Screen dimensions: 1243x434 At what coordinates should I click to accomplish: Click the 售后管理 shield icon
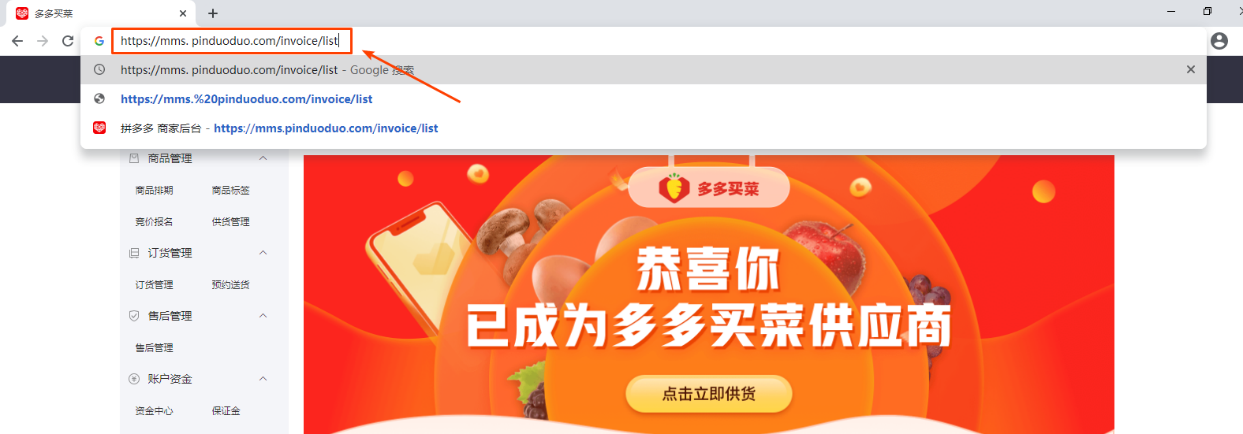(134, 316)
